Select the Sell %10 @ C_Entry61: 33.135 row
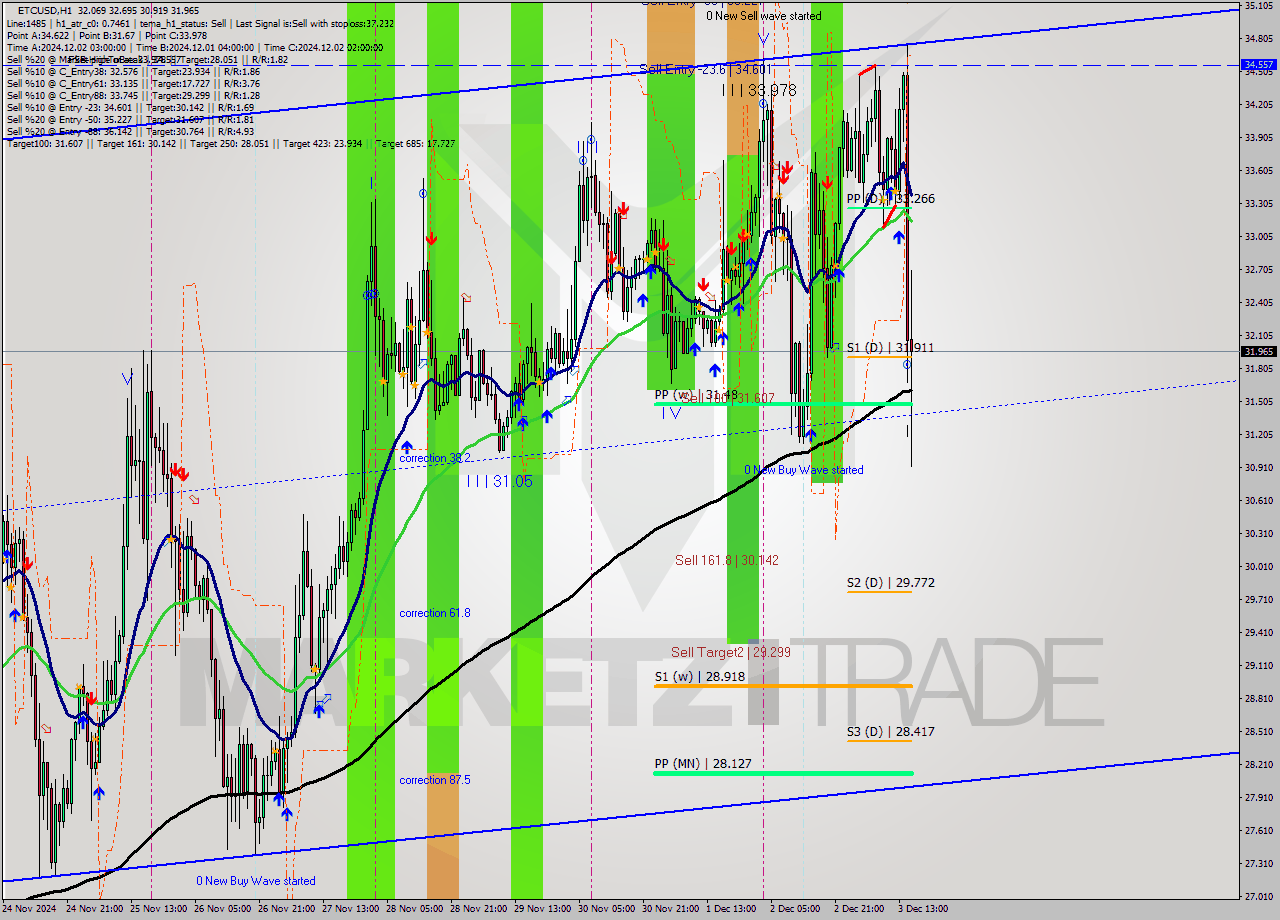 pyautogui.click(x=133, y=83)
